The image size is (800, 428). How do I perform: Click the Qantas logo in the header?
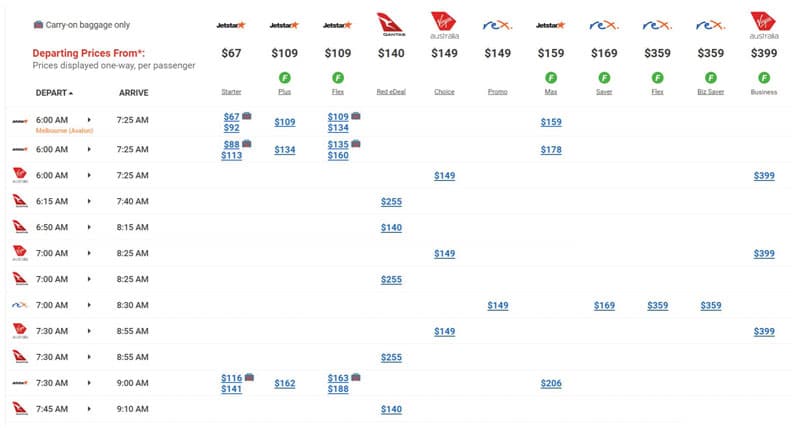point(391,25)
